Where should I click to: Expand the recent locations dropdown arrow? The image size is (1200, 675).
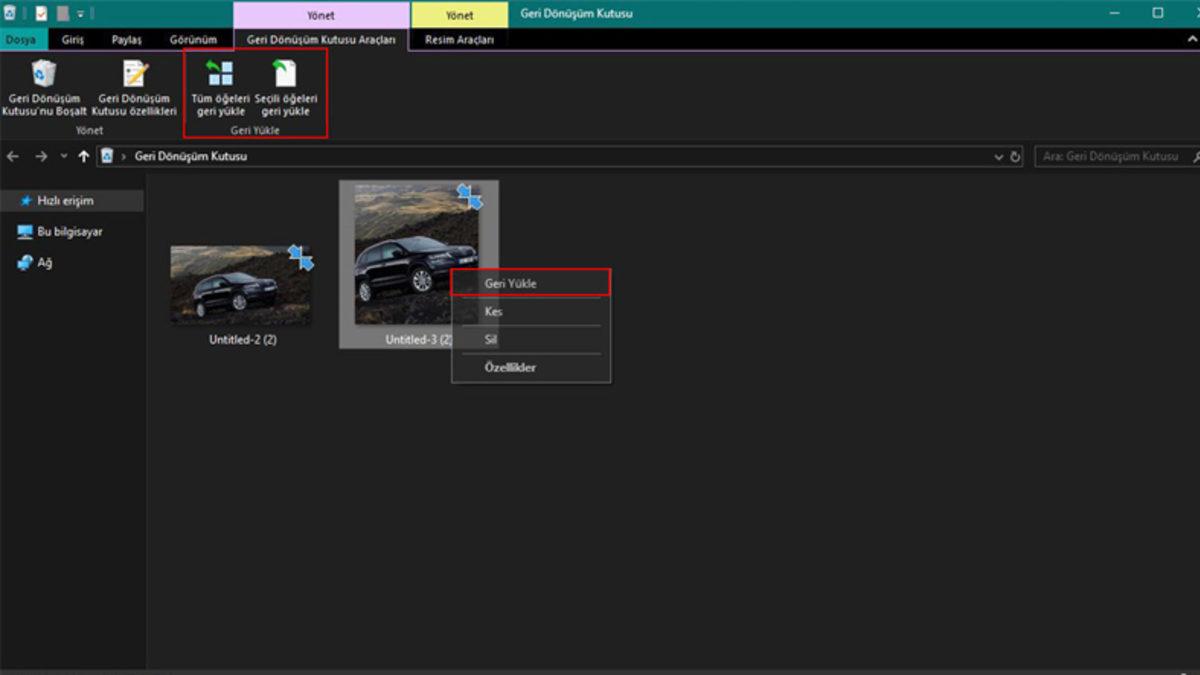click(x=64, y=157)
